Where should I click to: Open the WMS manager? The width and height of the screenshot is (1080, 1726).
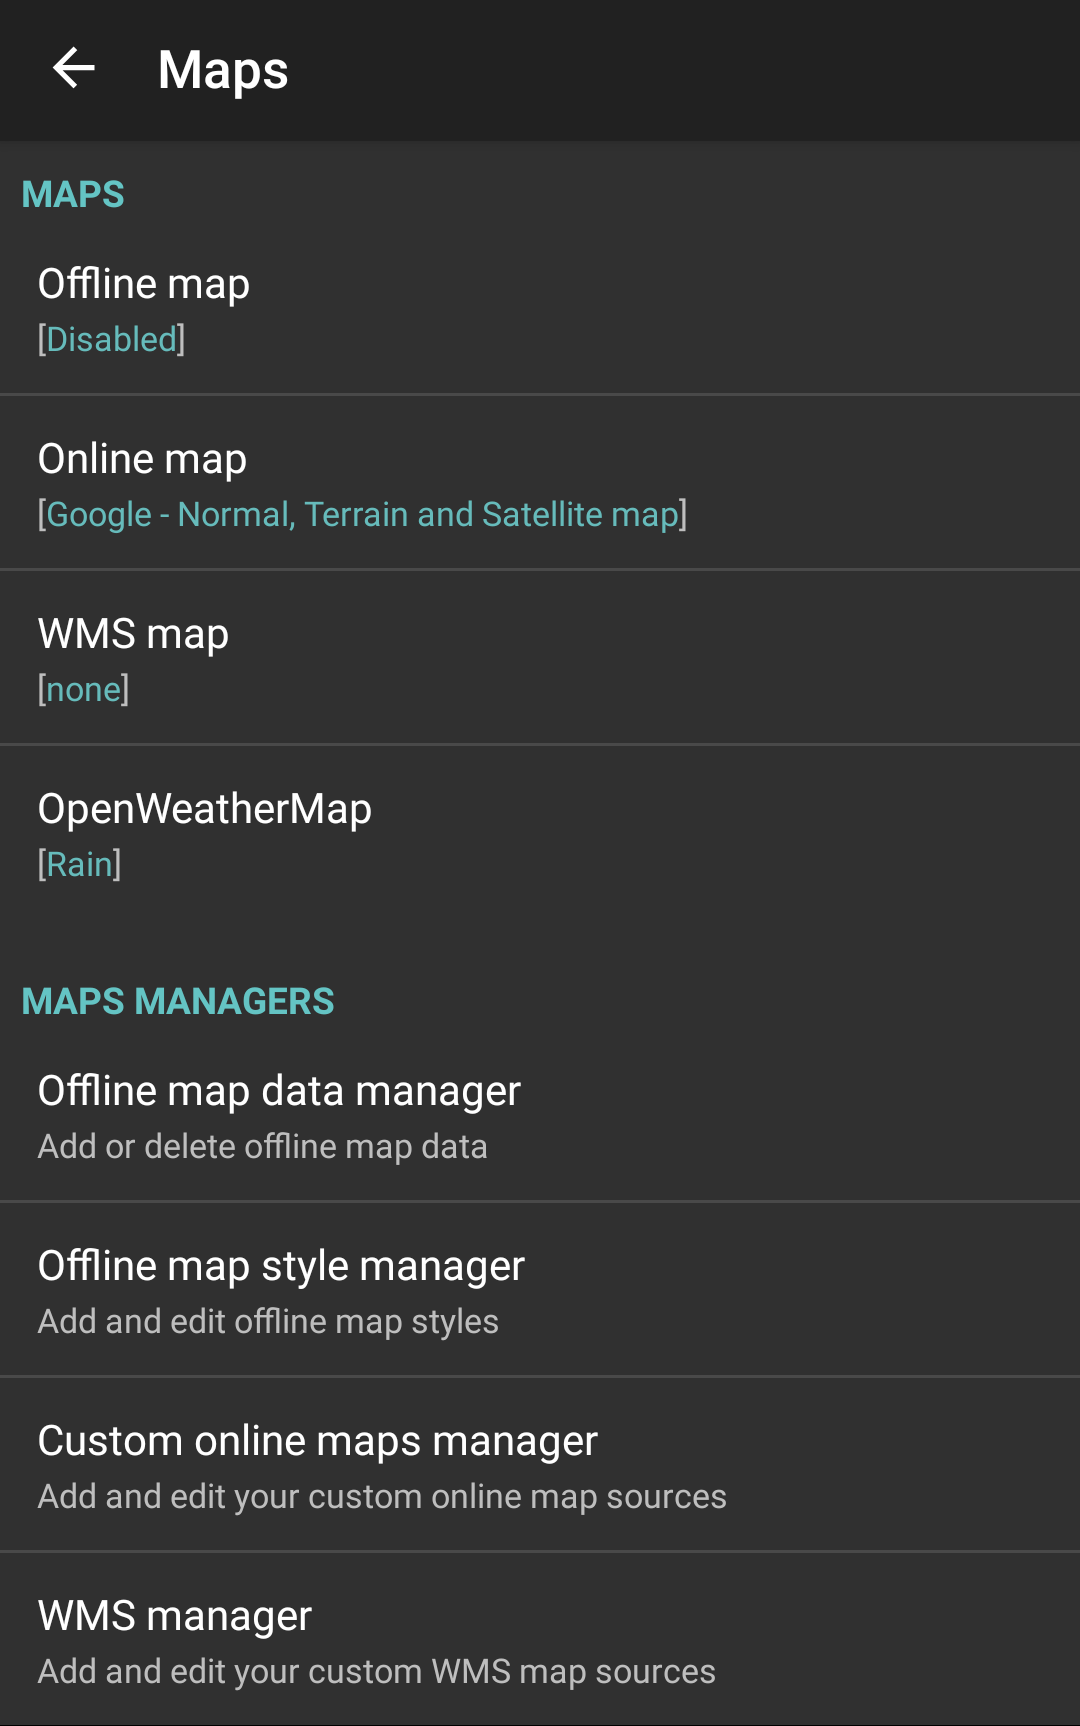(175, 1616)
